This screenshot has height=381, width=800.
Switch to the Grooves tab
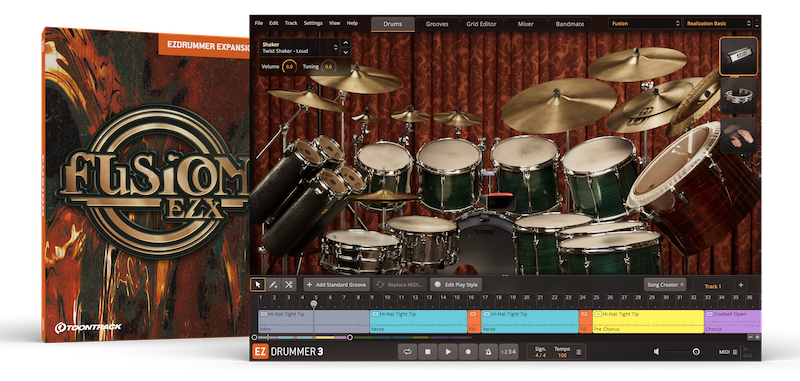click(437, 24)
